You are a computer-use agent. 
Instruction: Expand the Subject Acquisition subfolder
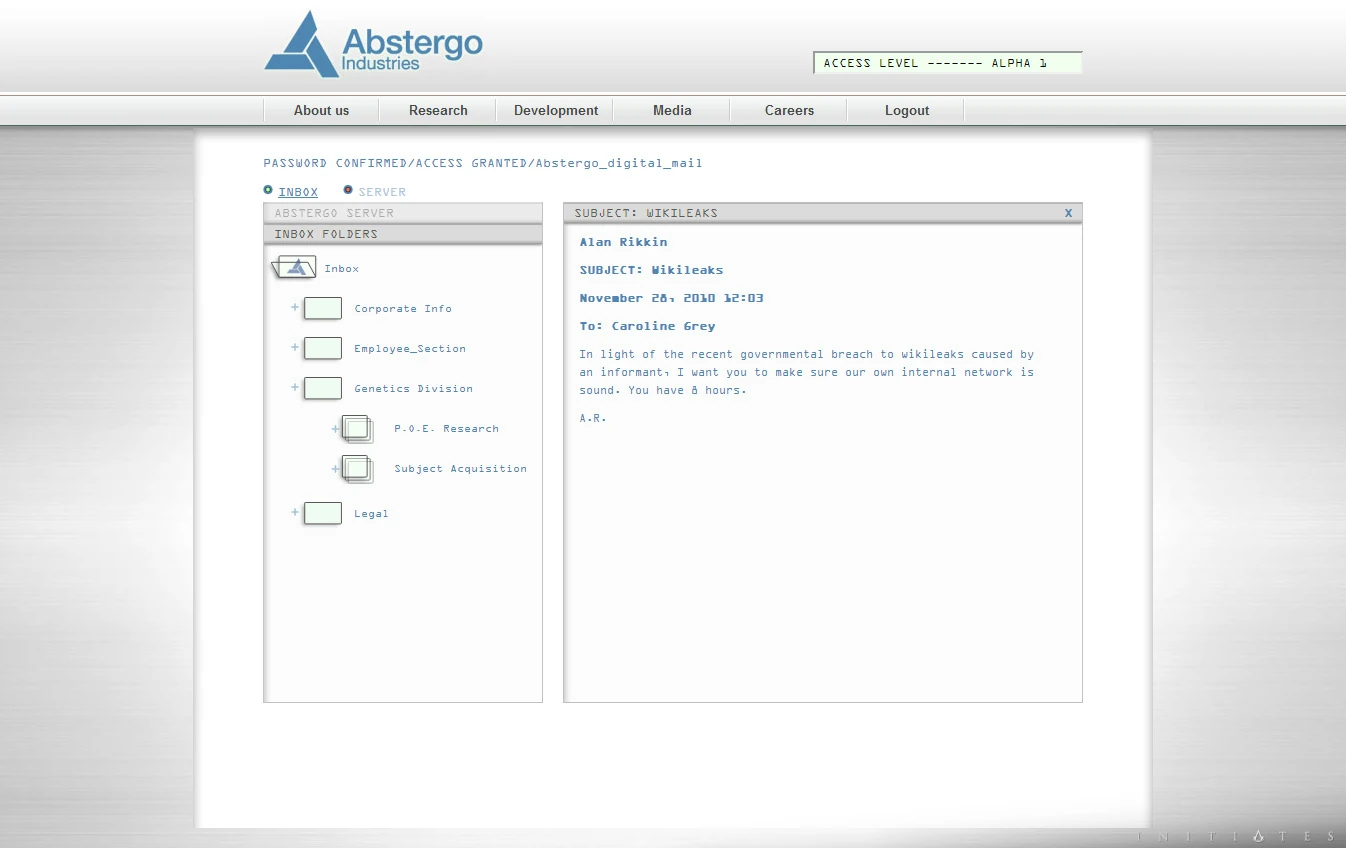pos(336,469)
